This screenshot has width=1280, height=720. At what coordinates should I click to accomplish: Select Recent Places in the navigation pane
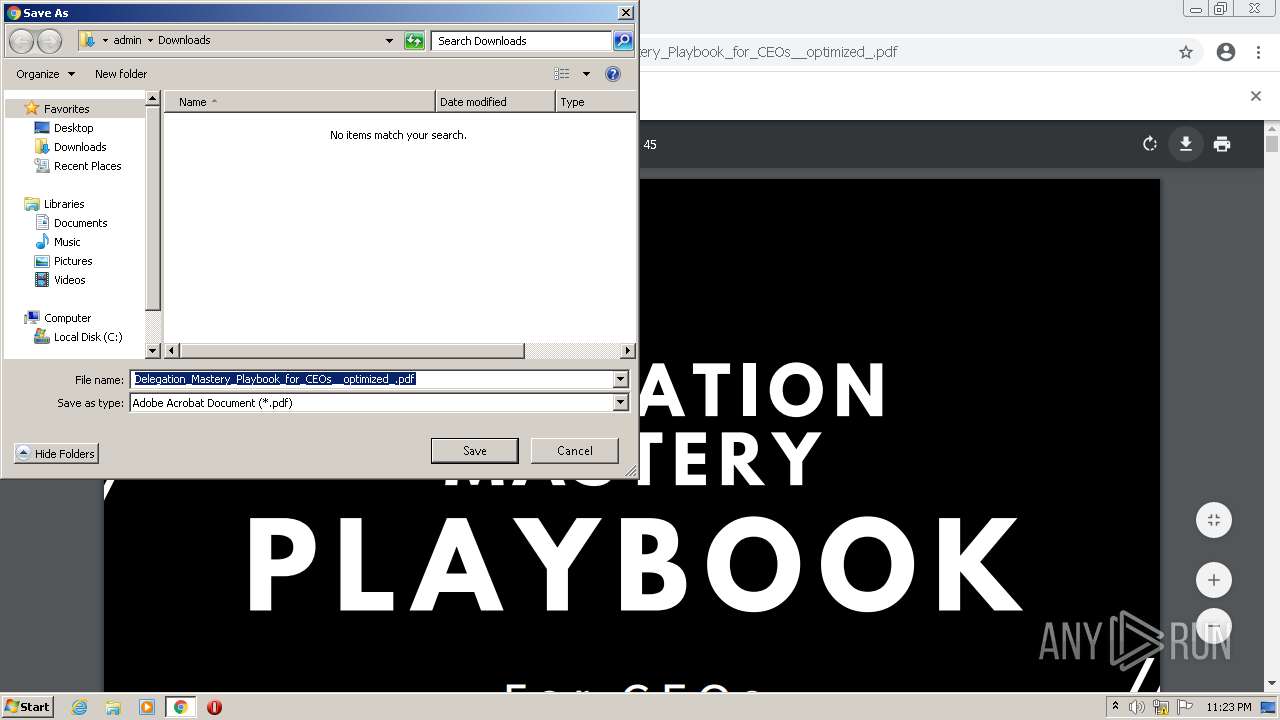(87, 166)
